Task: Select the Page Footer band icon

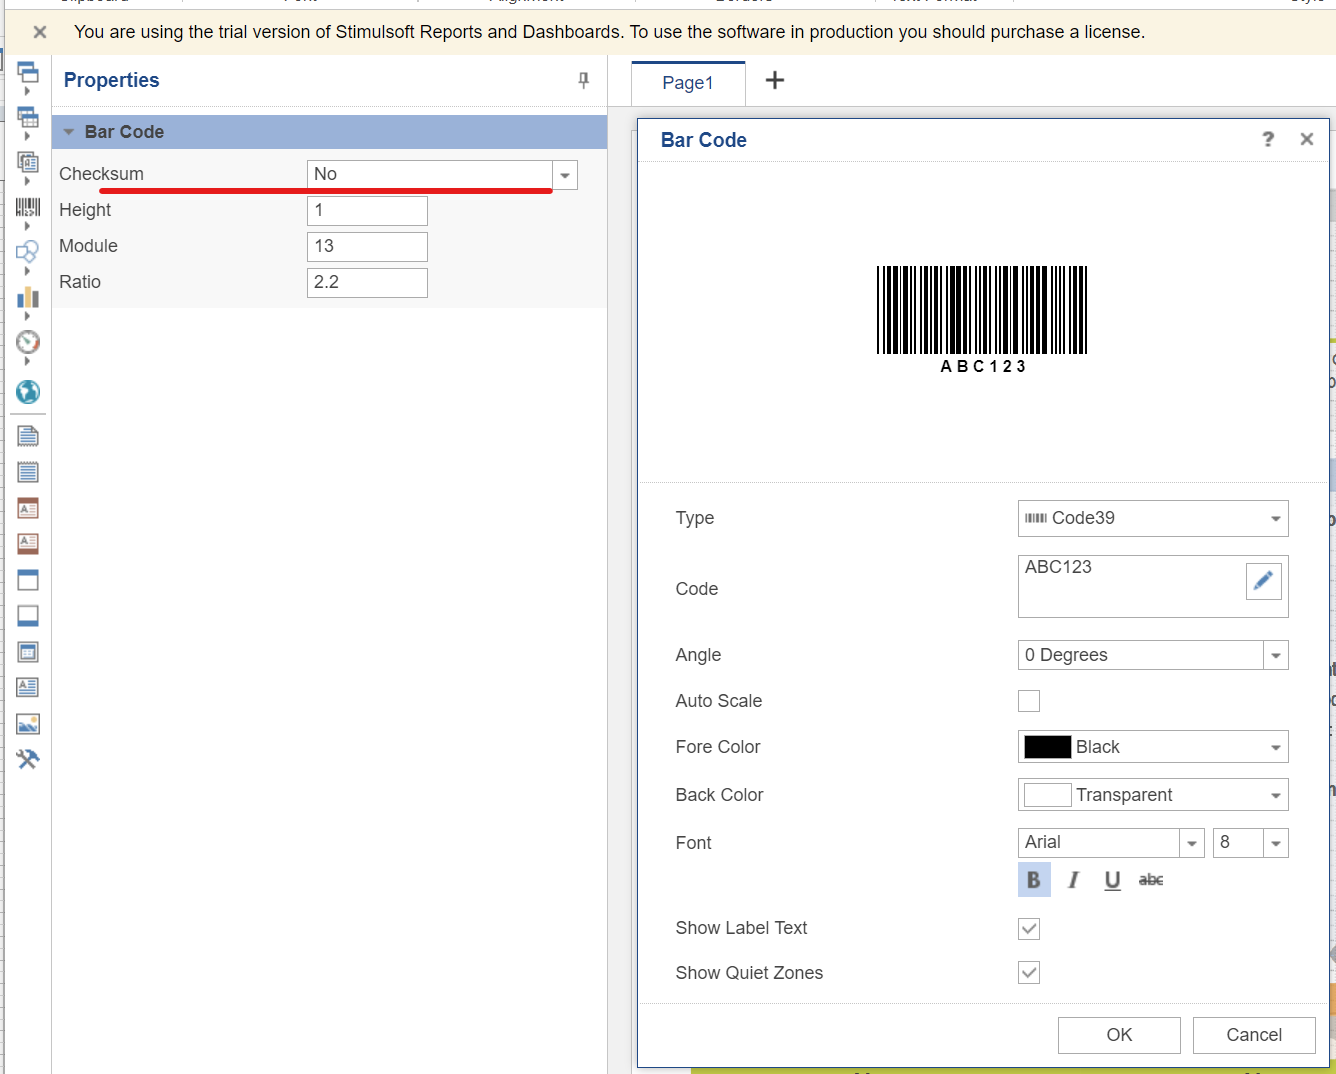Action: [28, 544]
